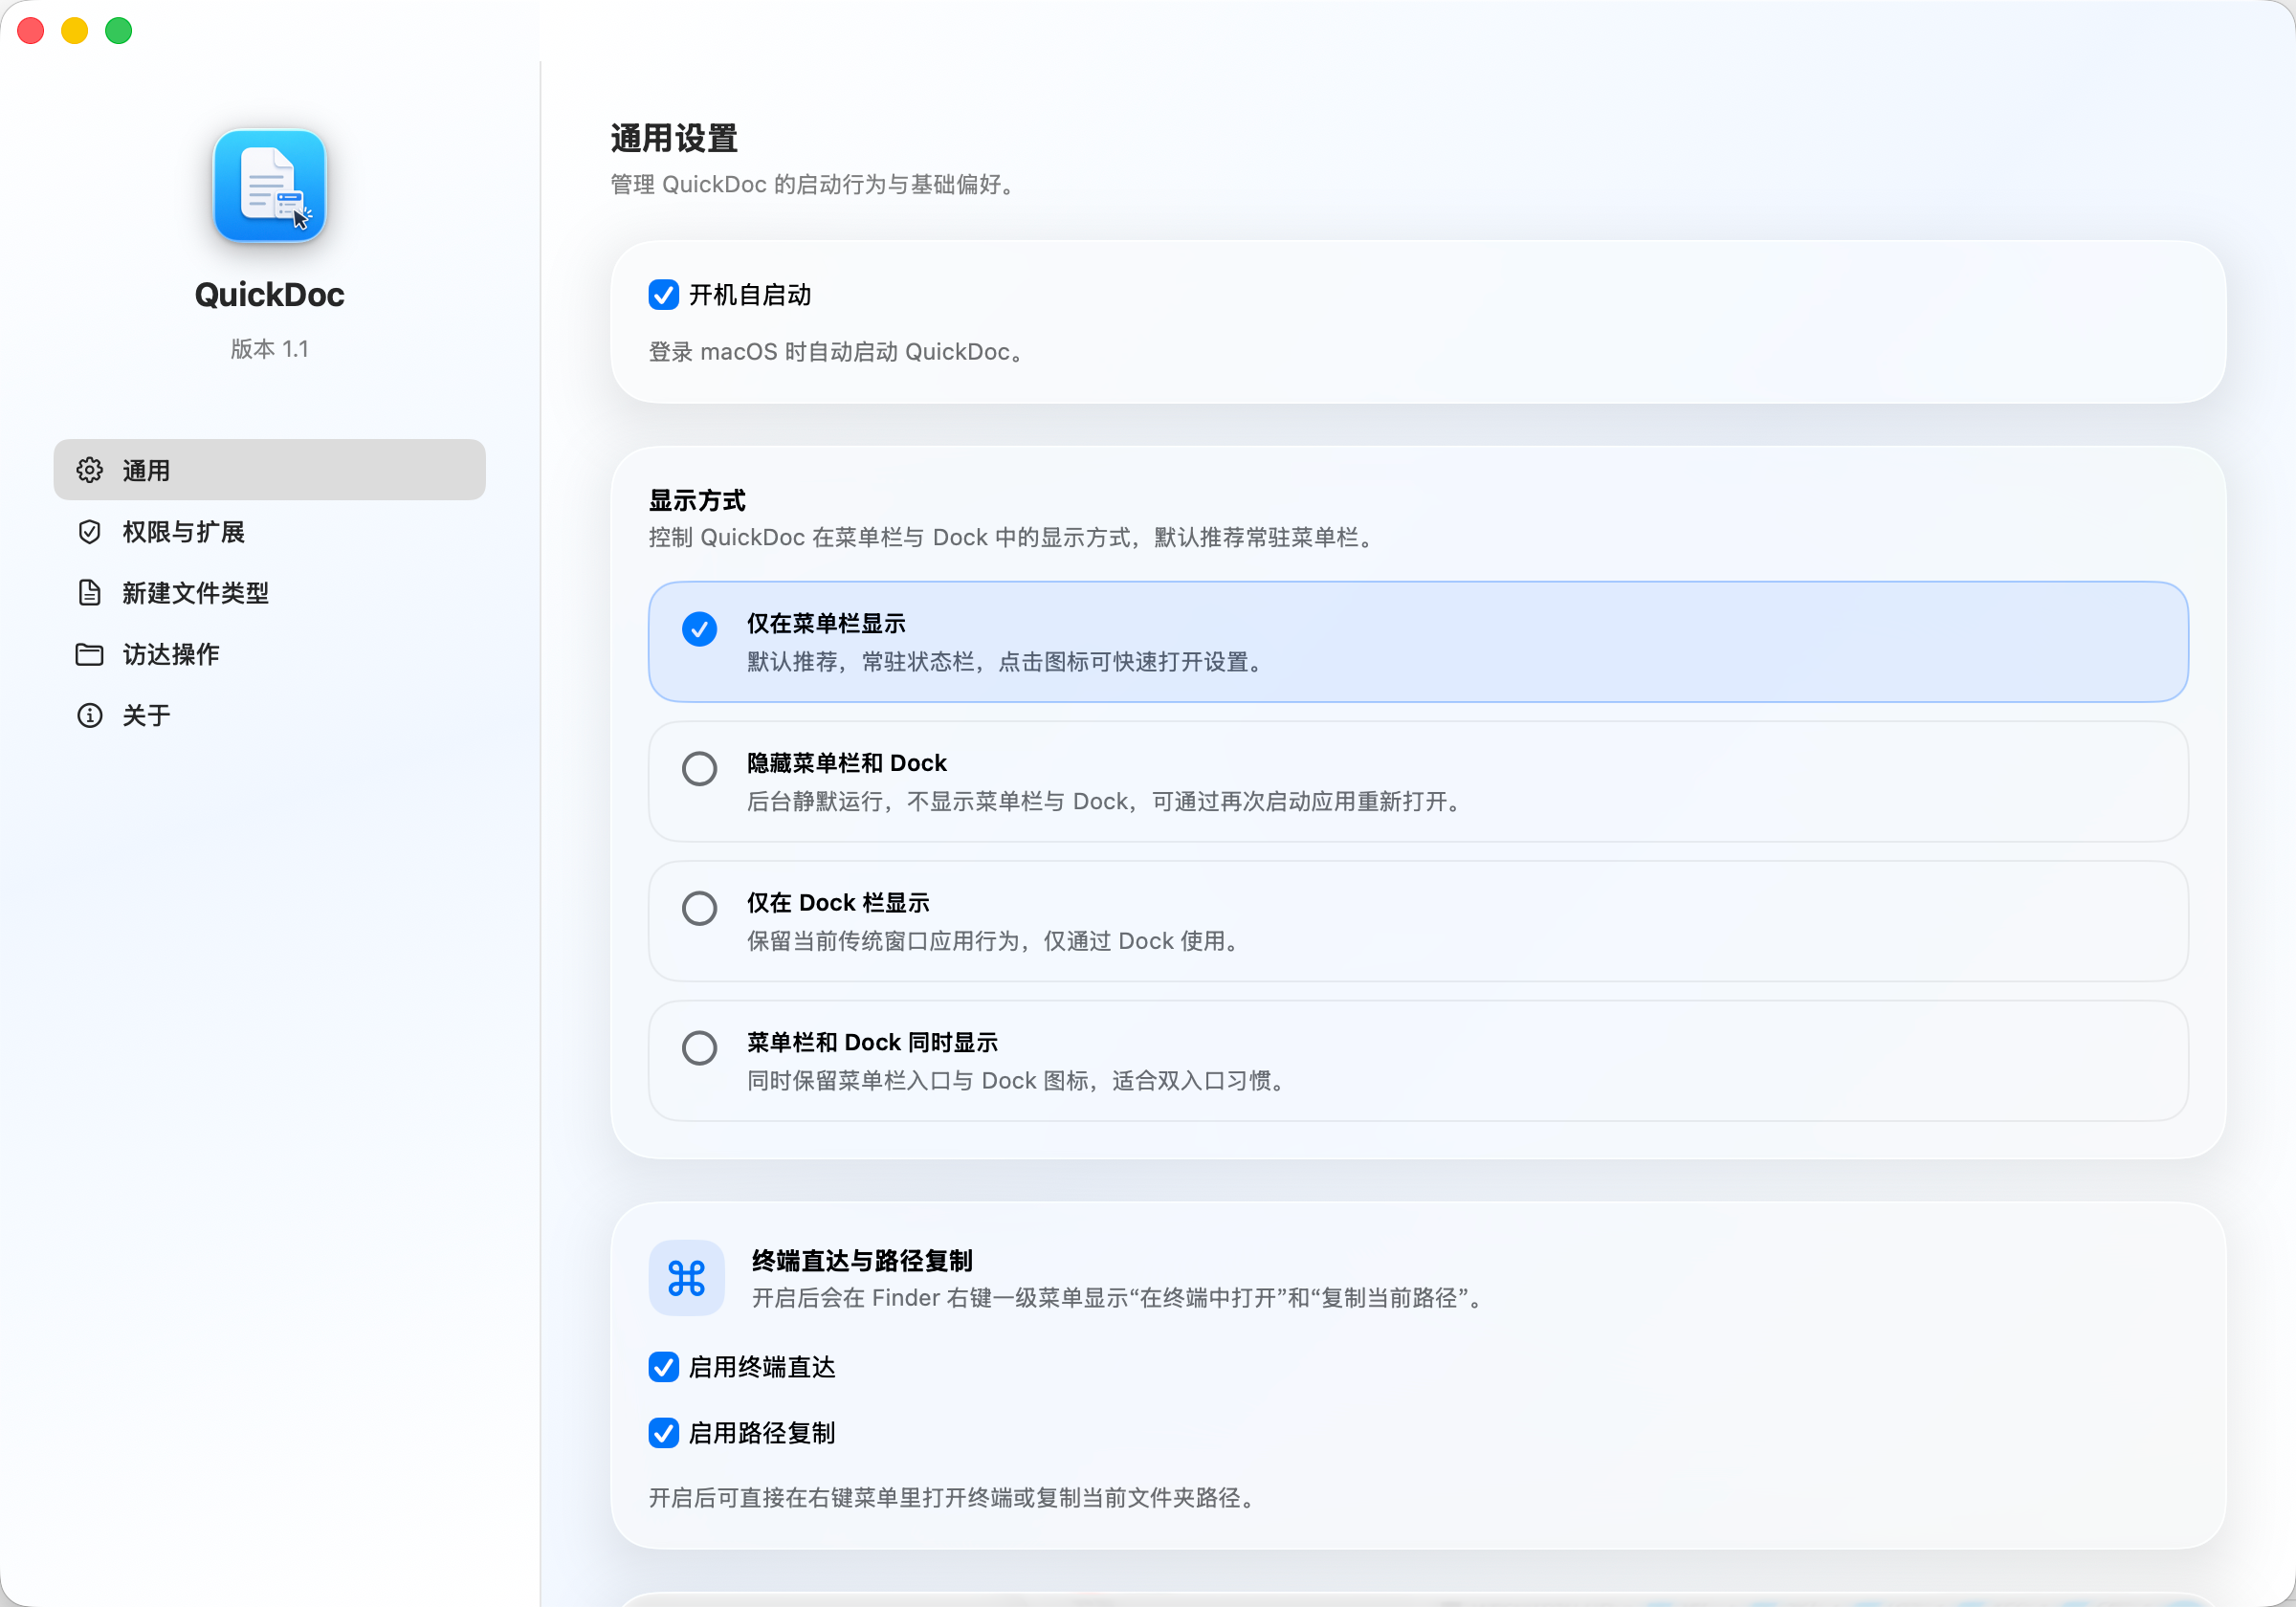
Task: Click the folder icon beside 访达操作
Action: (x=90, y=654)
